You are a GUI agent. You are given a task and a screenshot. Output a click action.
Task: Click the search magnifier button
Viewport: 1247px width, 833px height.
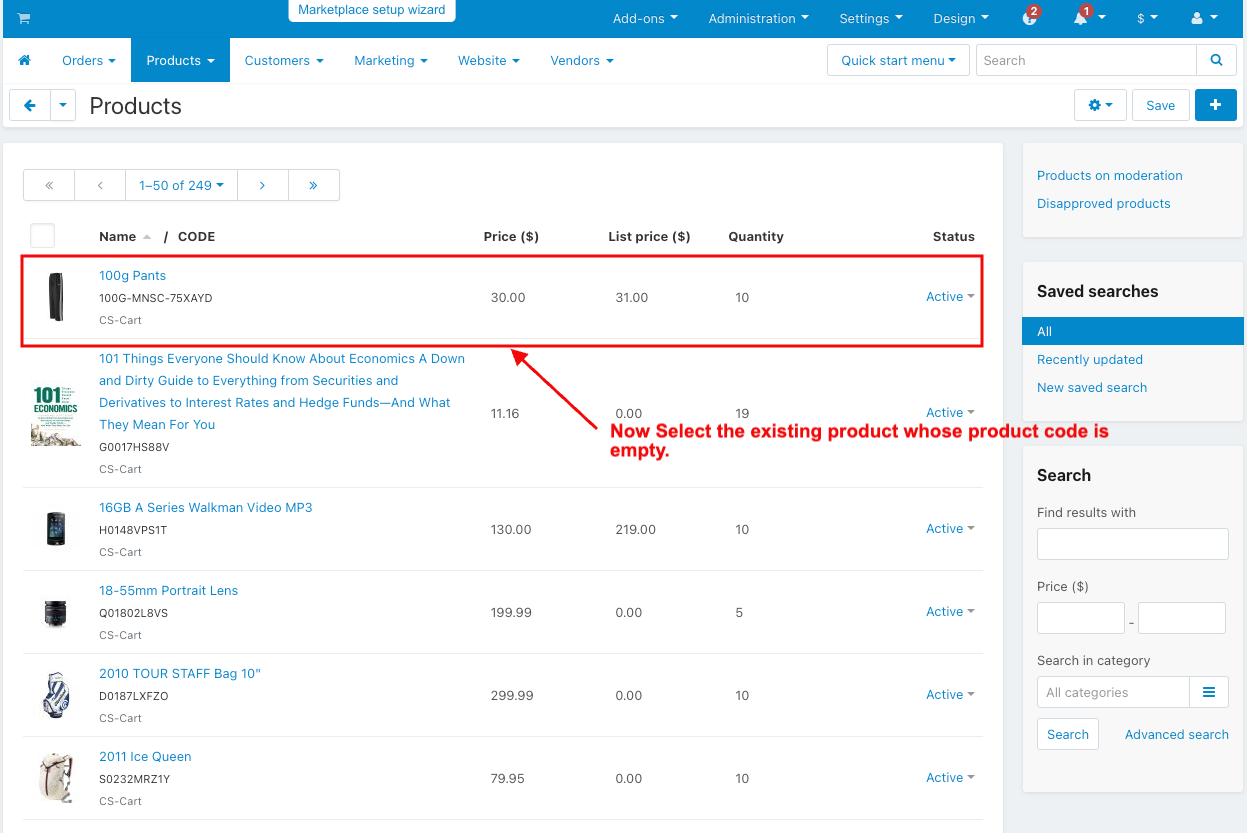tap(1216, 60)
